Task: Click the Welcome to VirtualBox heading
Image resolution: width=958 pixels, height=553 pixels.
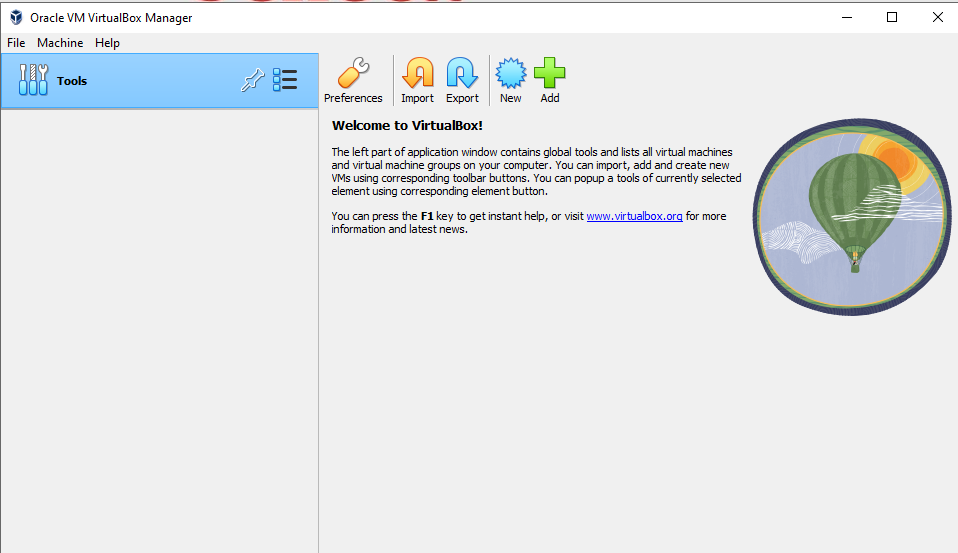Action: pos(407,126)
